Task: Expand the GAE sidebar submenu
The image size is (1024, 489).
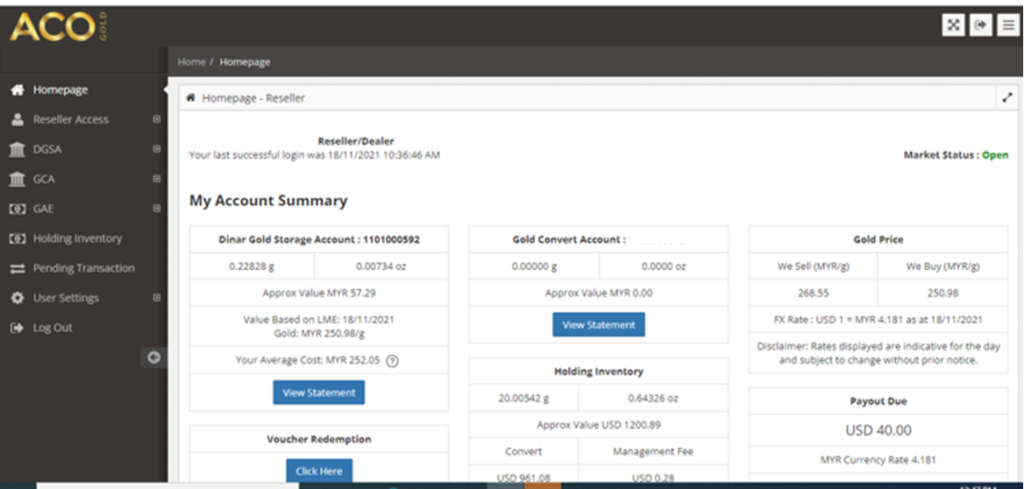Action: [x=156, y=208]
